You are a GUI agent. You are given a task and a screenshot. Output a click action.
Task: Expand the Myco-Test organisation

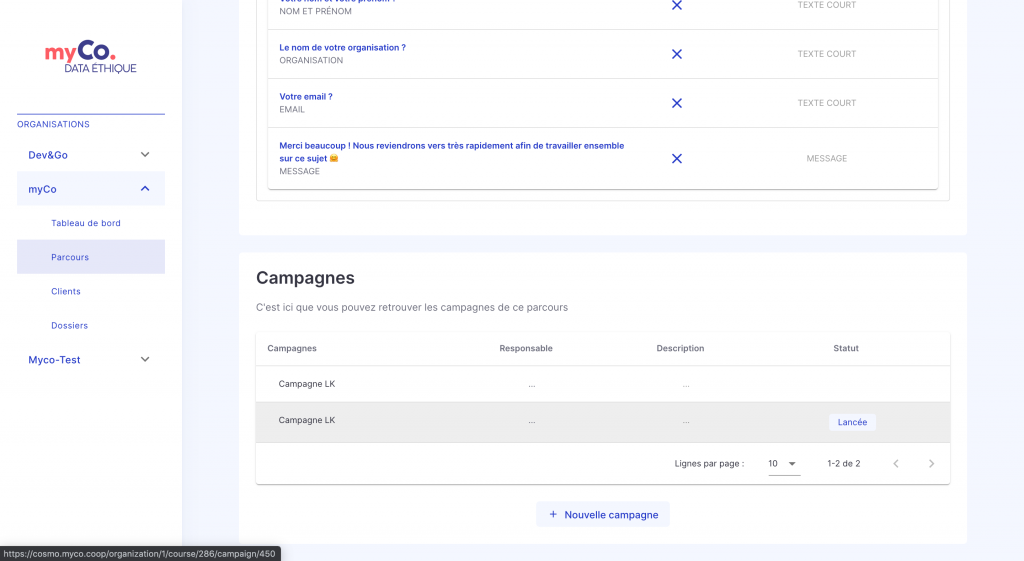pos(91,360)
